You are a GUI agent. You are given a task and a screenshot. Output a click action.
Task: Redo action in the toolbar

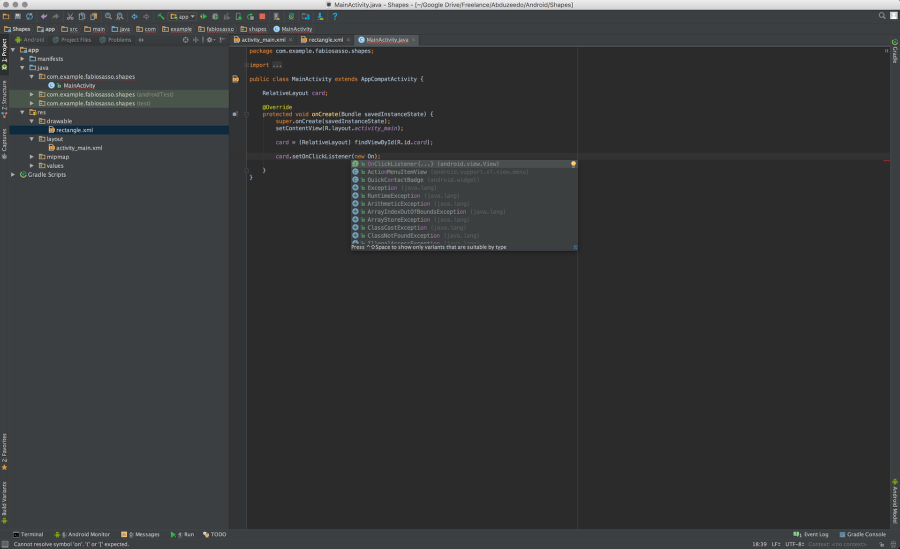[x=56, y=17]
